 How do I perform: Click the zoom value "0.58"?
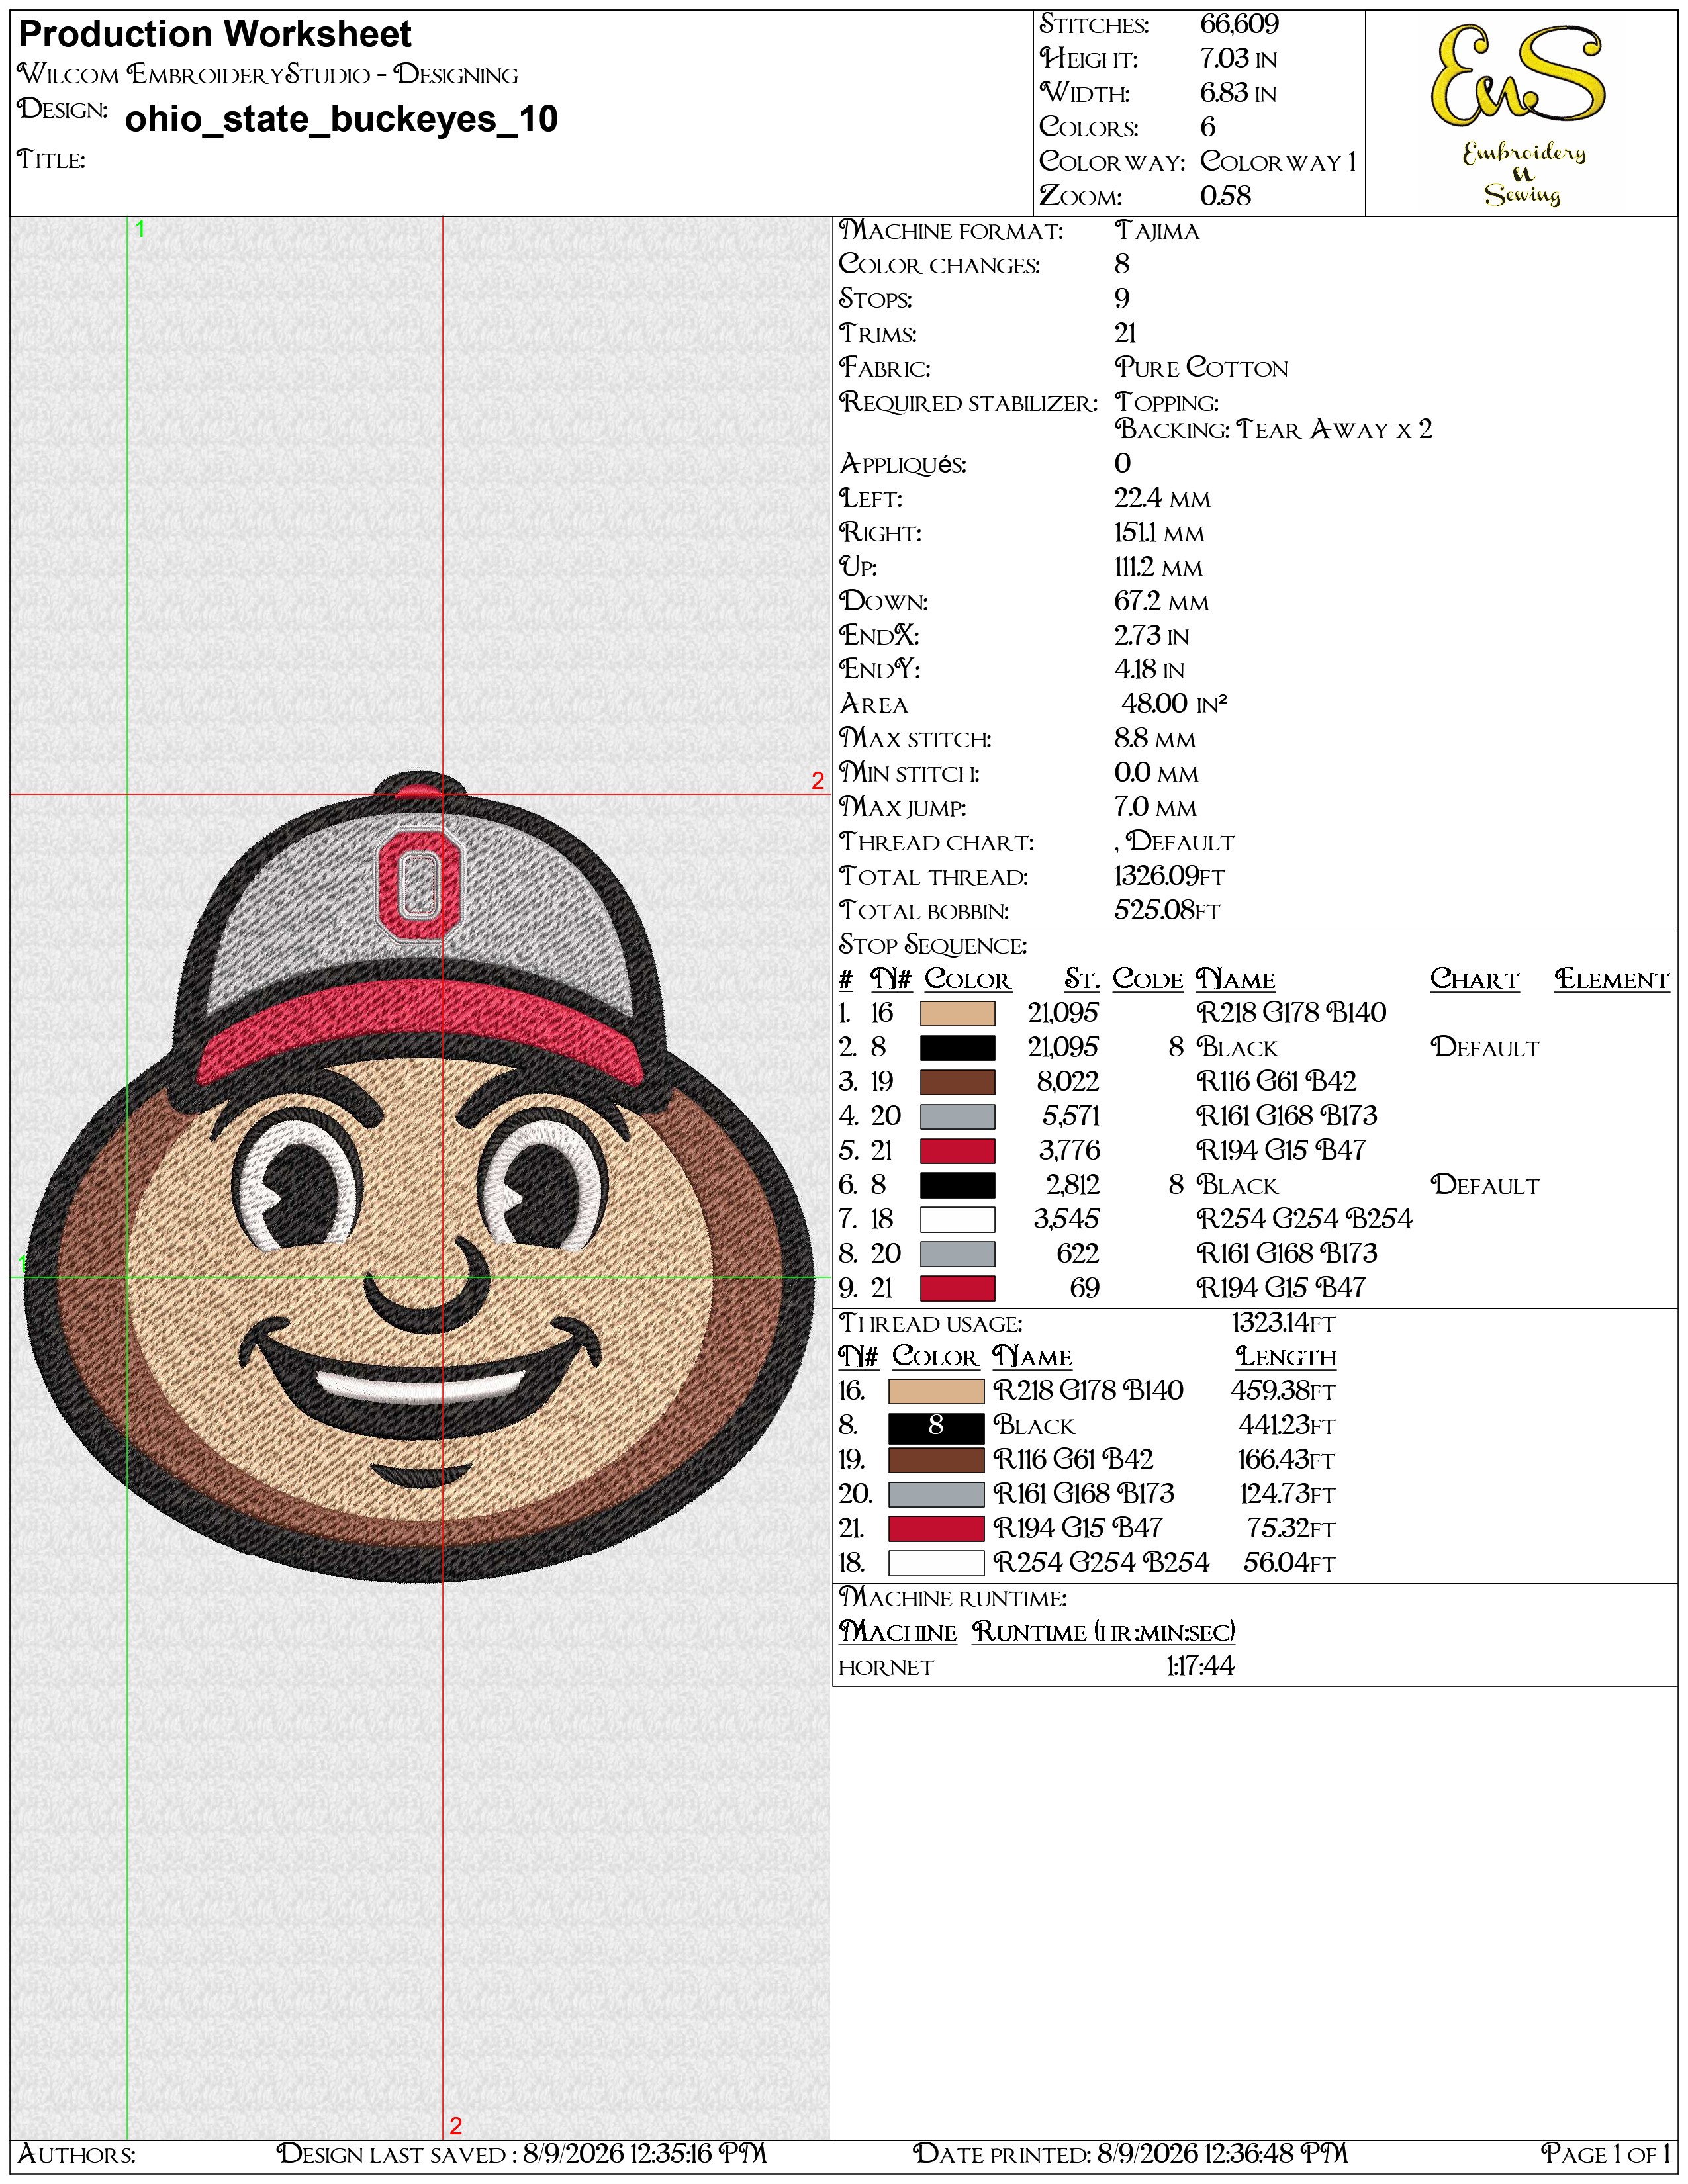(x=1225, y=196)
